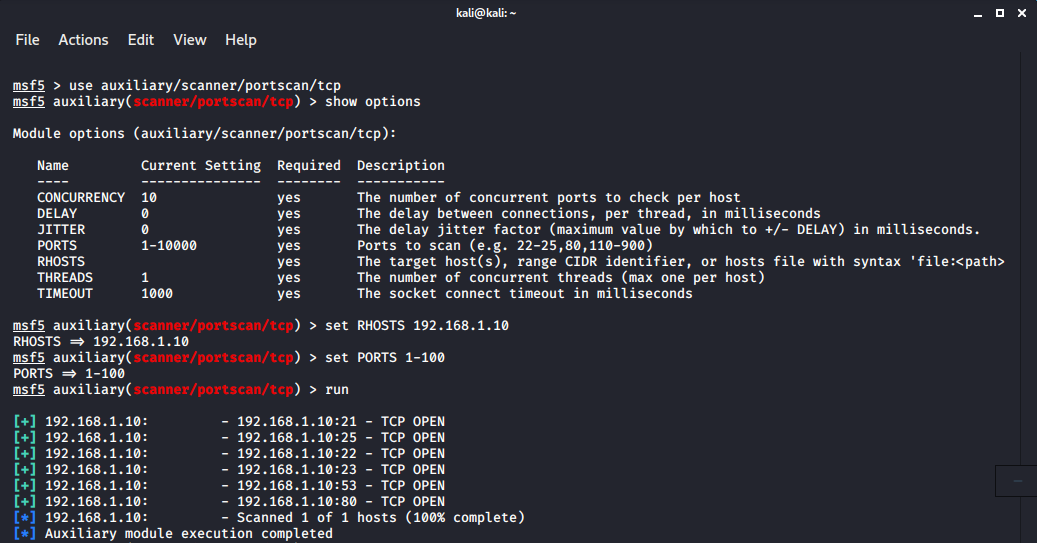Click the JITTER option name

click(61, 229)
